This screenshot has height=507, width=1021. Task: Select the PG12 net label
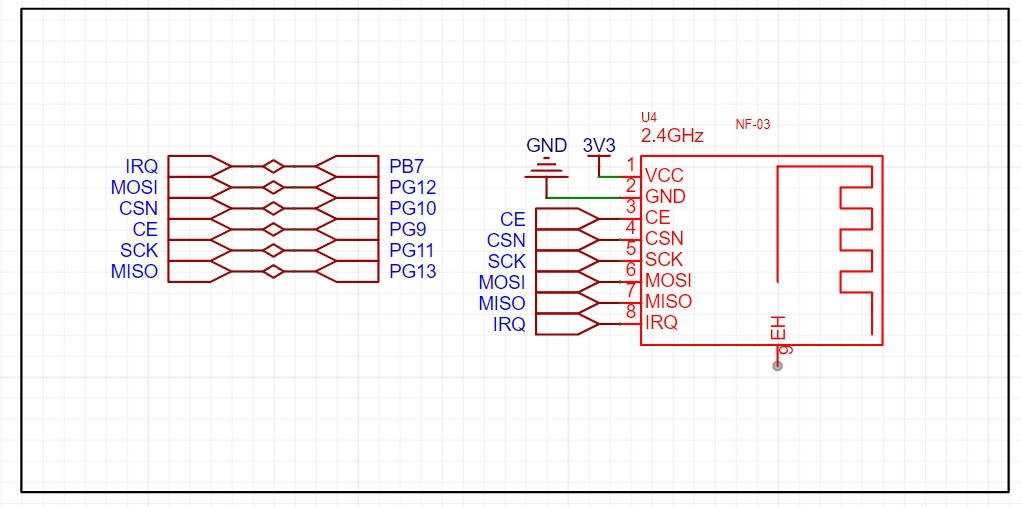coord(412,187)
